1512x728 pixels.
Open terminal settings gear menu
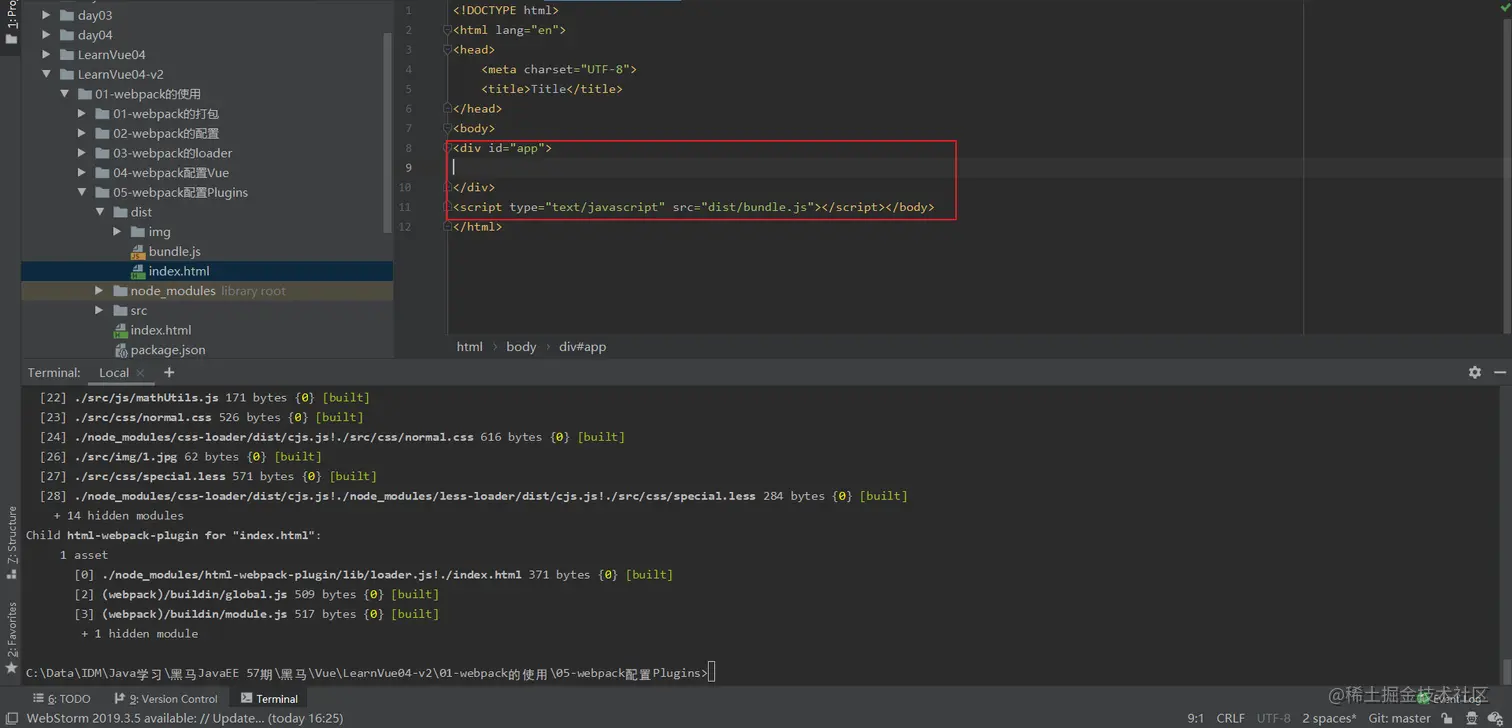pos(1474,372)
